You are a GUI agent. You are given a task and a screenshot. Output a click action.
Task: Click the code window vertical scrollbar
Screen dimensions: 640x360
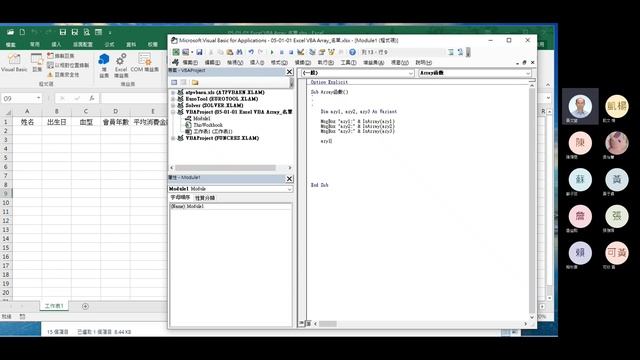coord(532,200)
